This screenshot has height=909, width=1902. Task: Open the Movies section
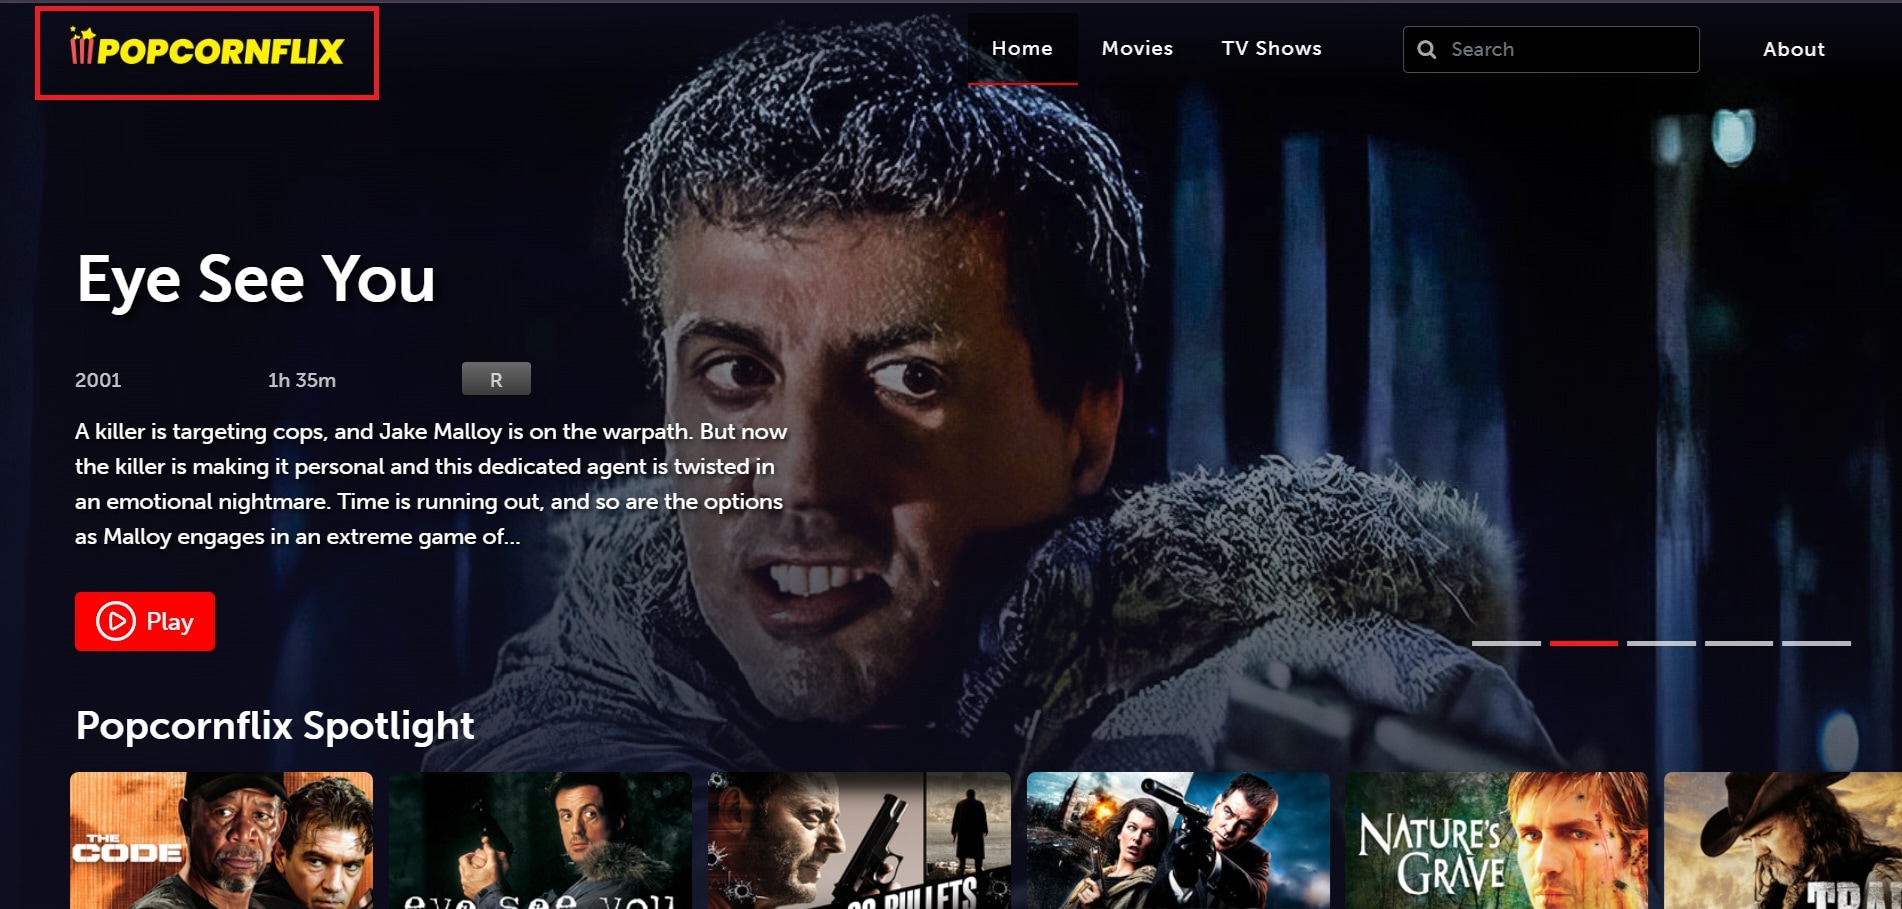1137,48
